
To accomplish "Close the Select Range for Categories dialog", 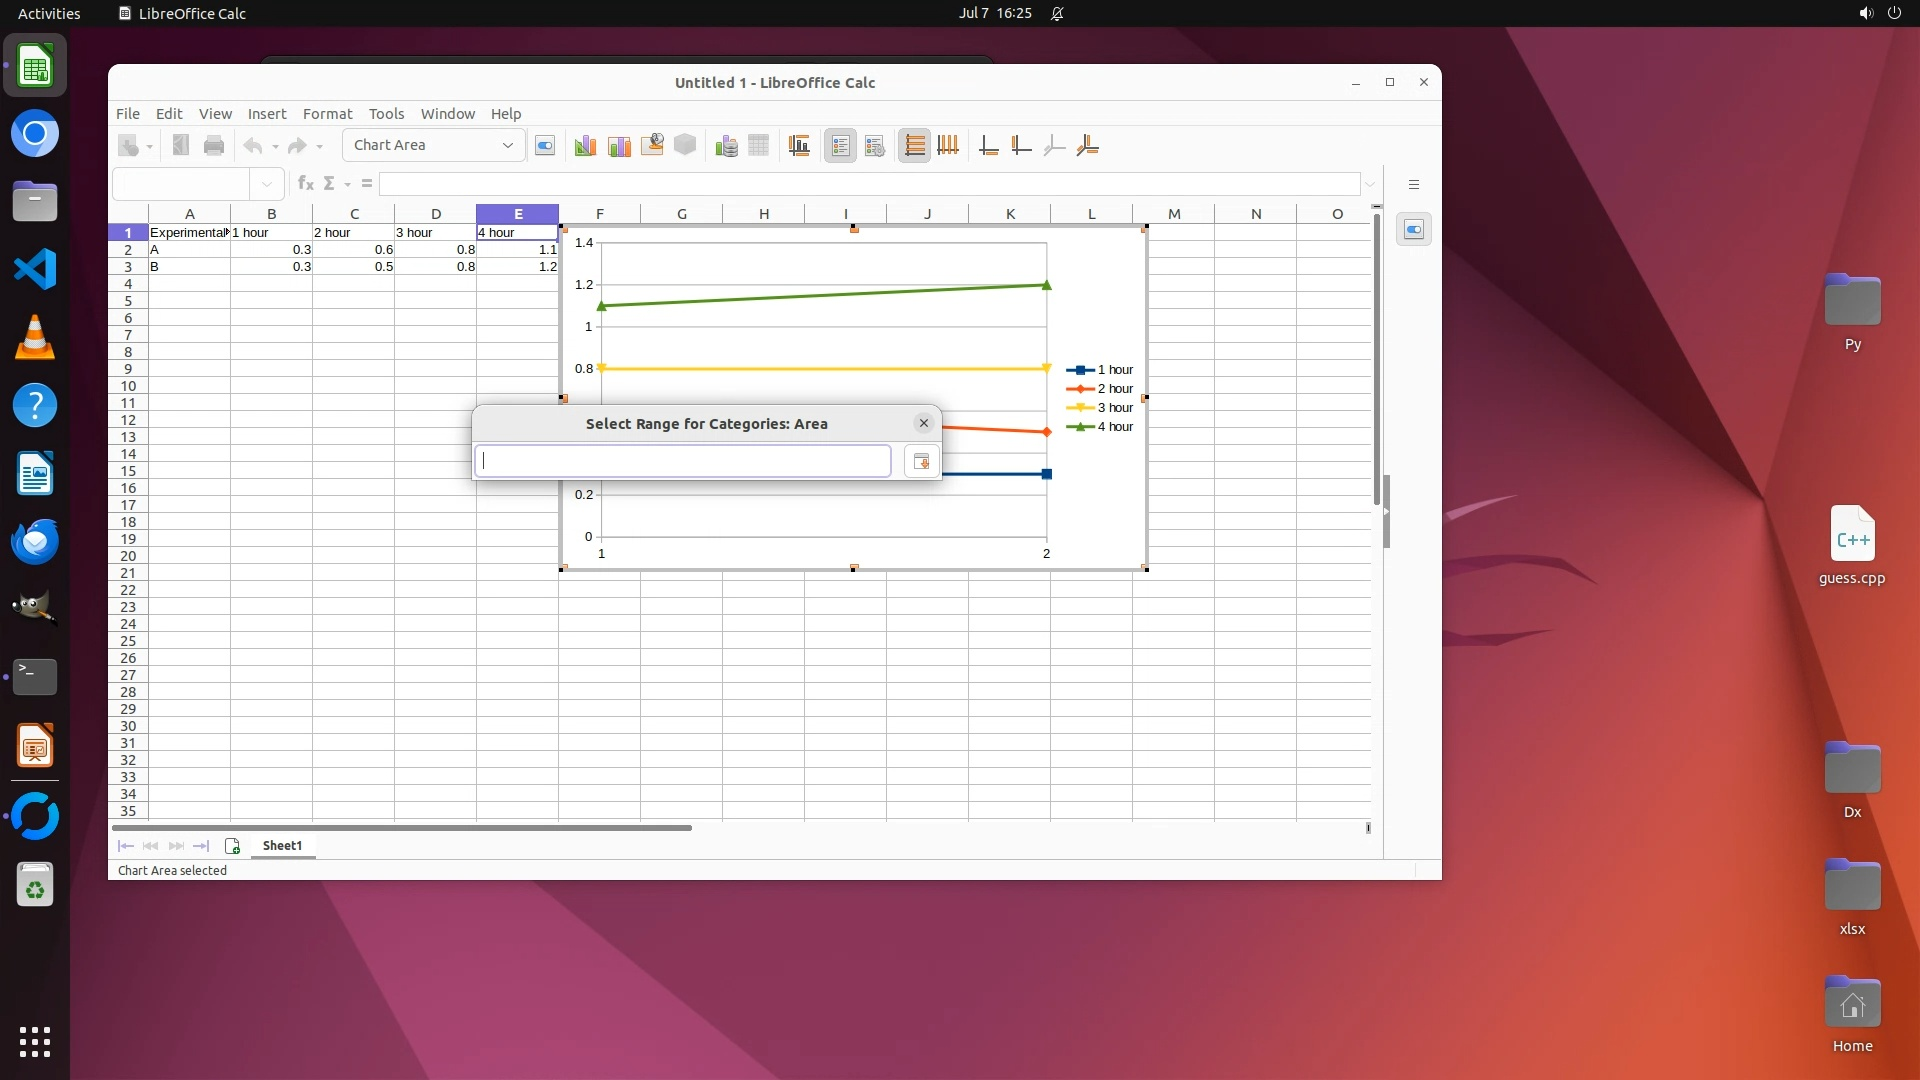I will click(924, 424).
